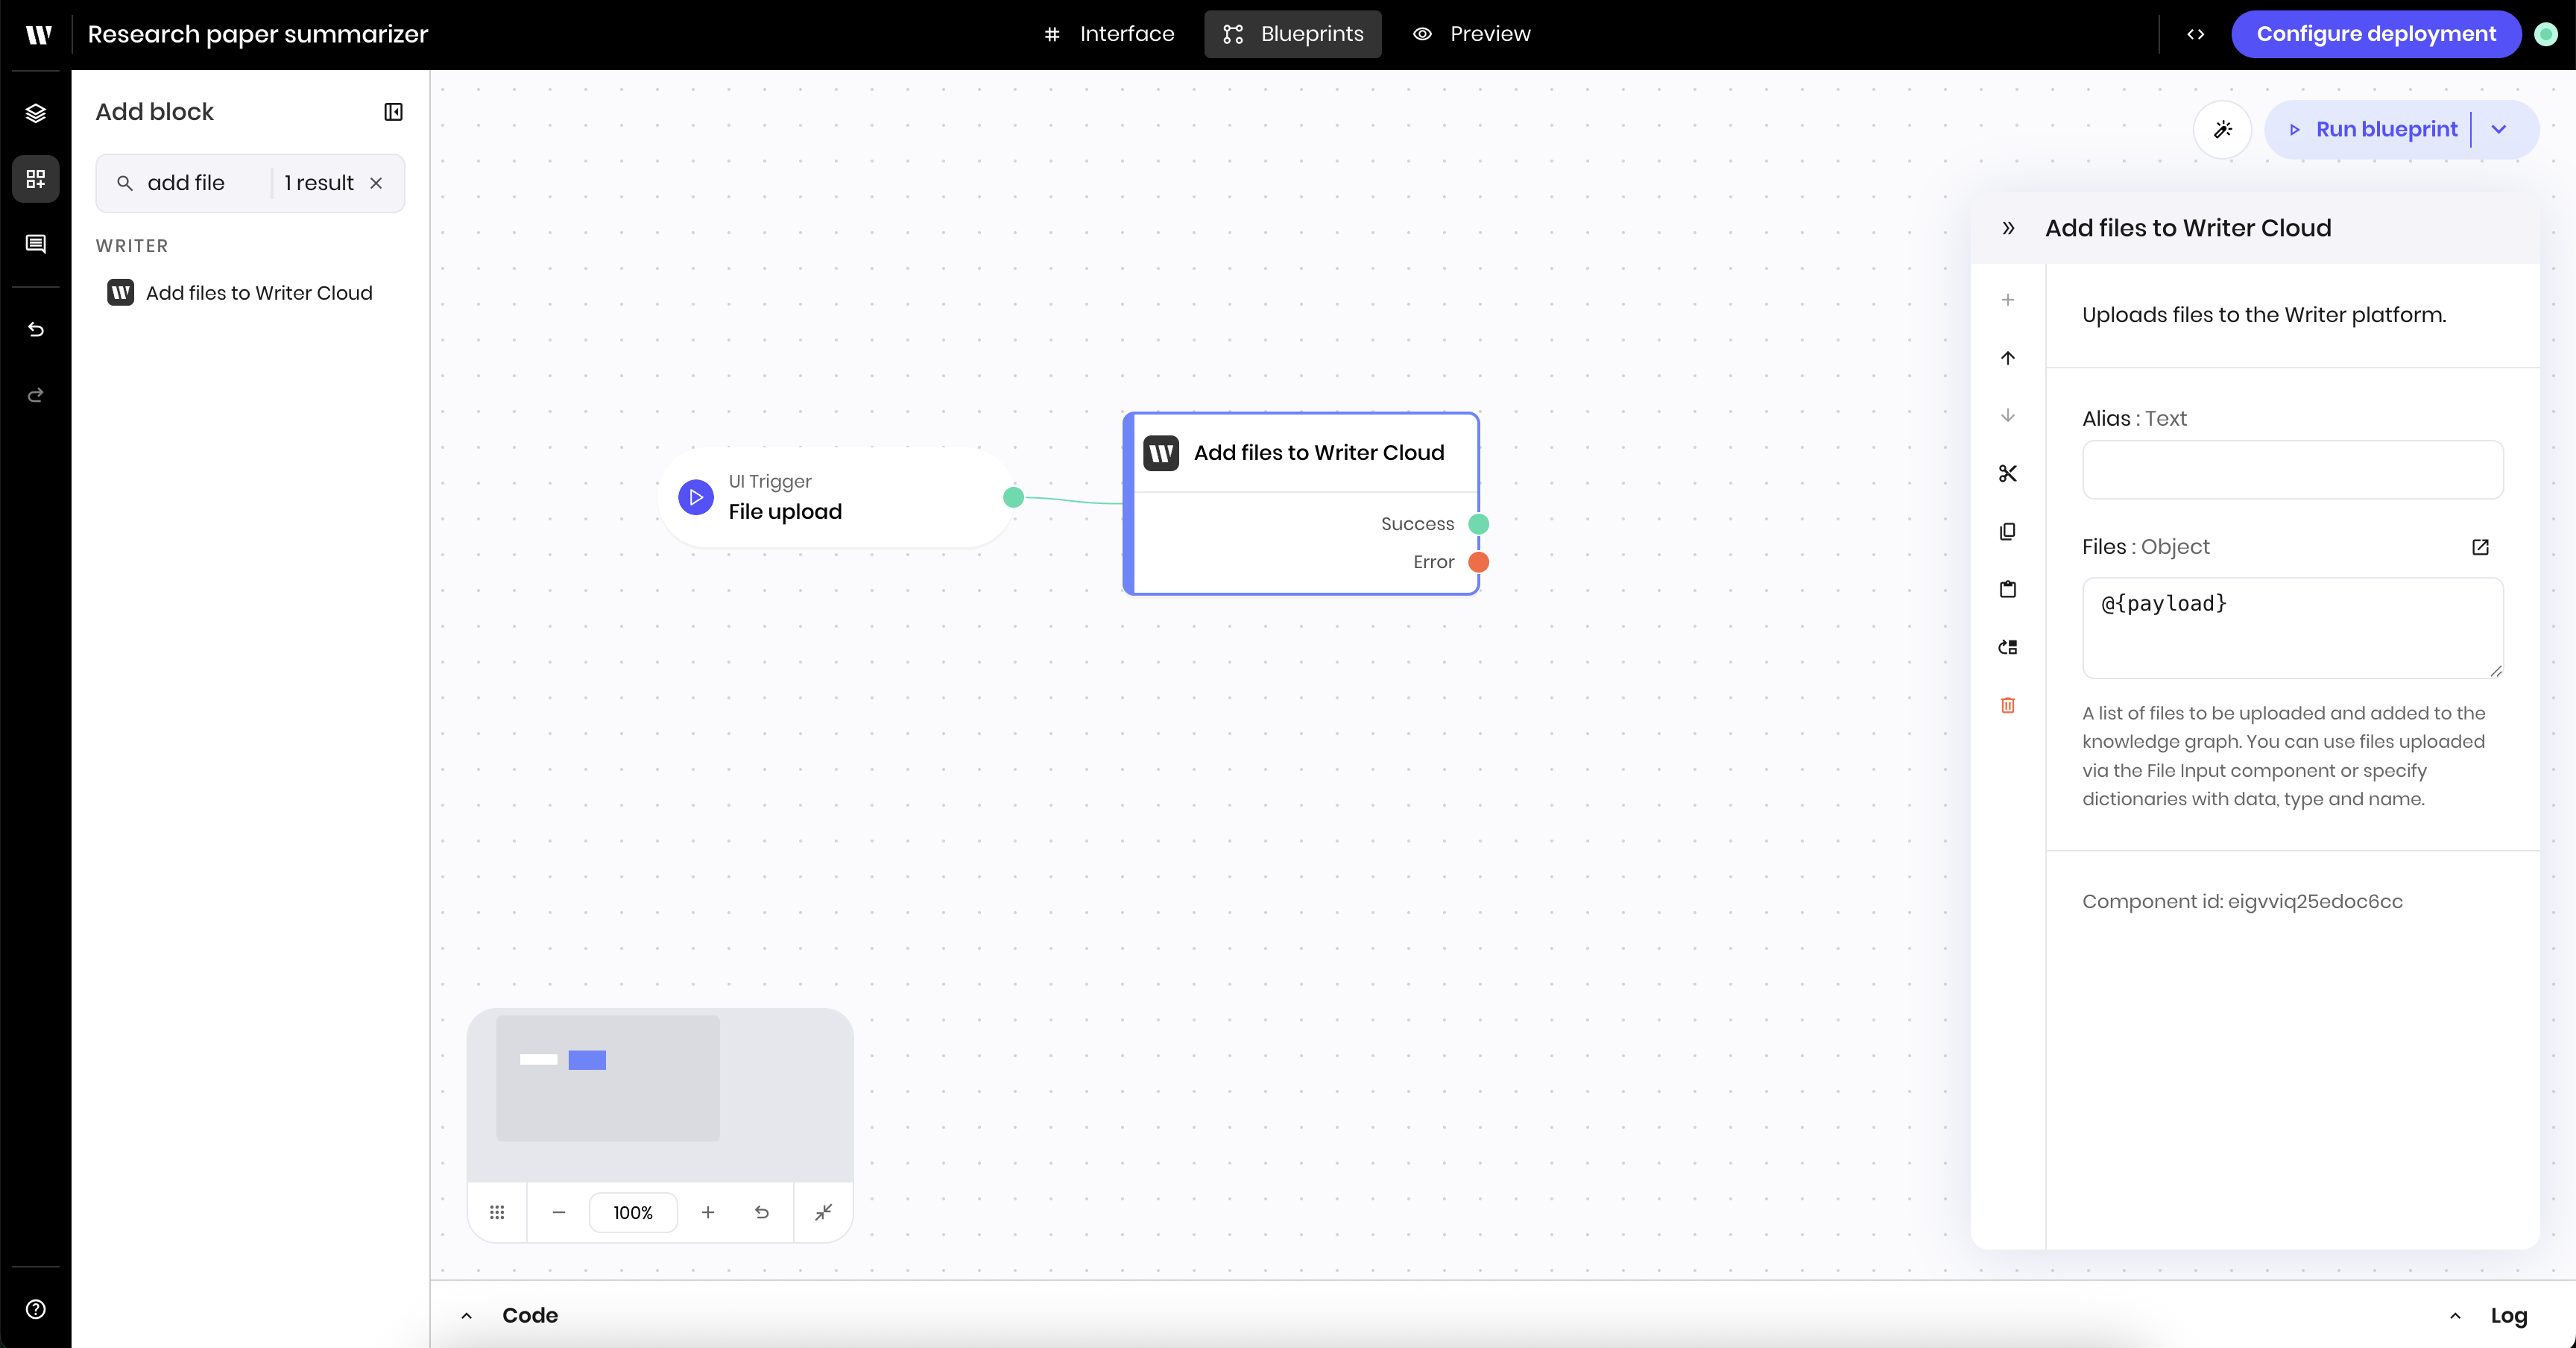Viewport: 2576px width, 1348px height.
Task: Toggle the Add block sidebar panel icon
Action: 393,112
